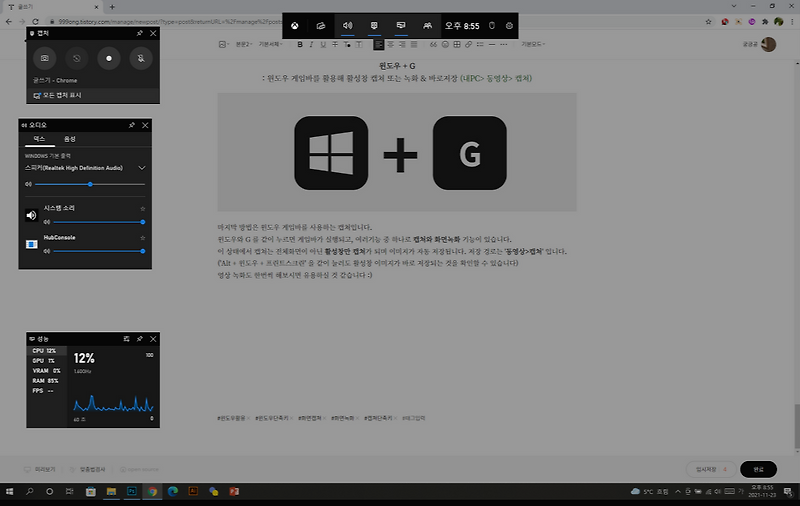The width and height of the screenshot is (800, 506).
Task: Switch to the 음성 tab in Audio widget
Action: [69, 139]
